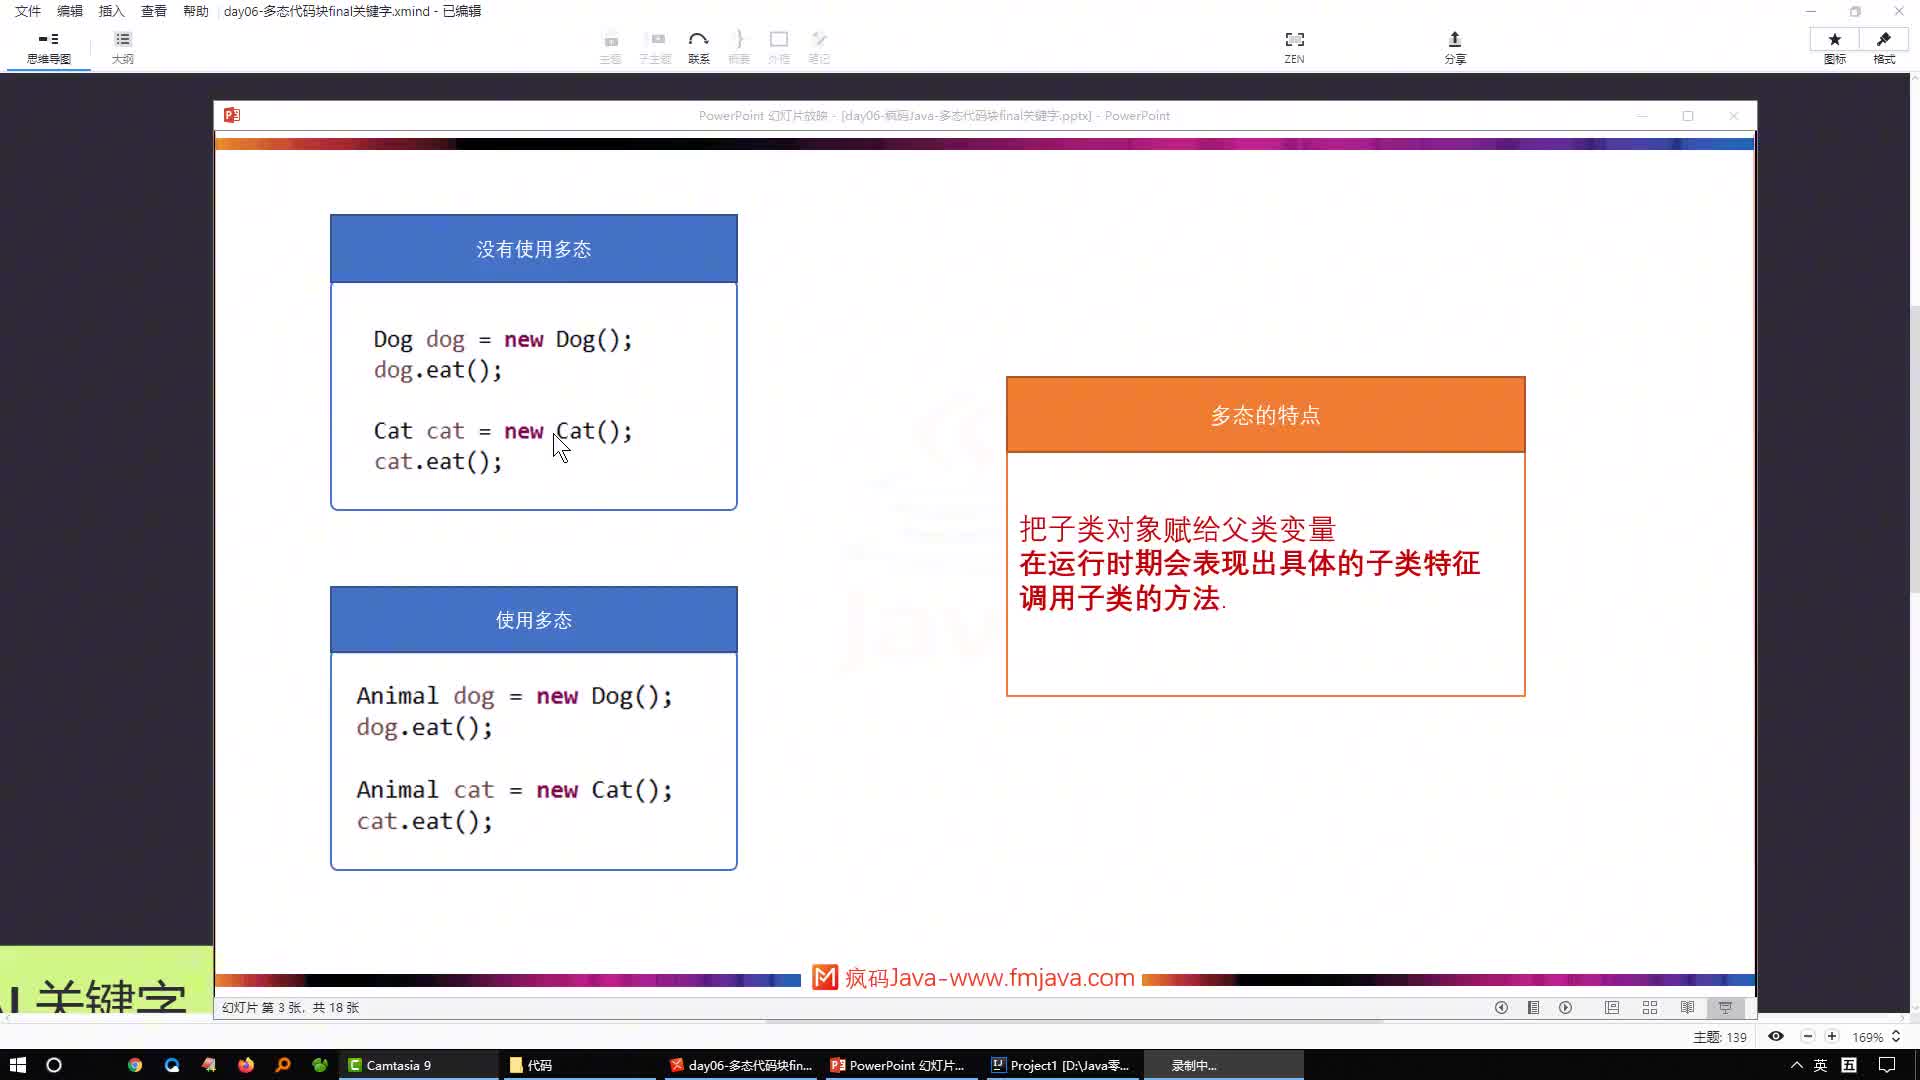The width and height of the screenshot is (1920, 1080).
Task: Open the 编辑 menu
Action: [x=70, y=11]
